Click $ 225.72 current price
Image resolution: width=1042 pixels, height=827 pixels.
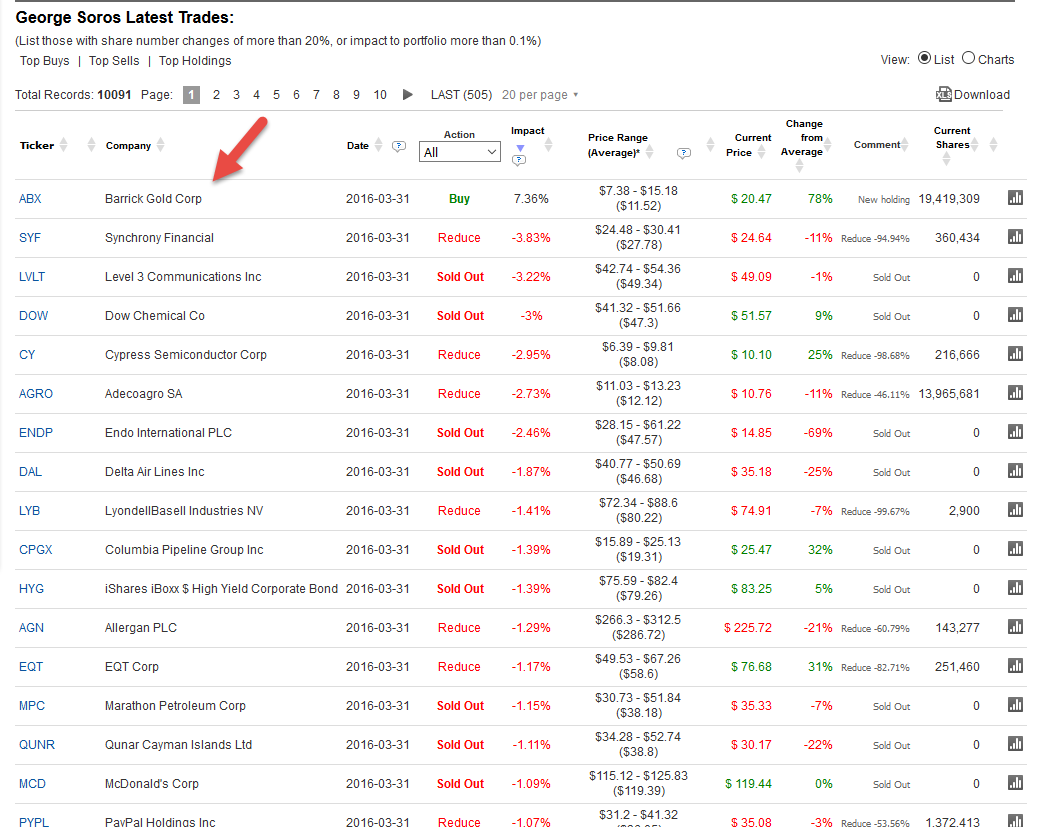748,628
